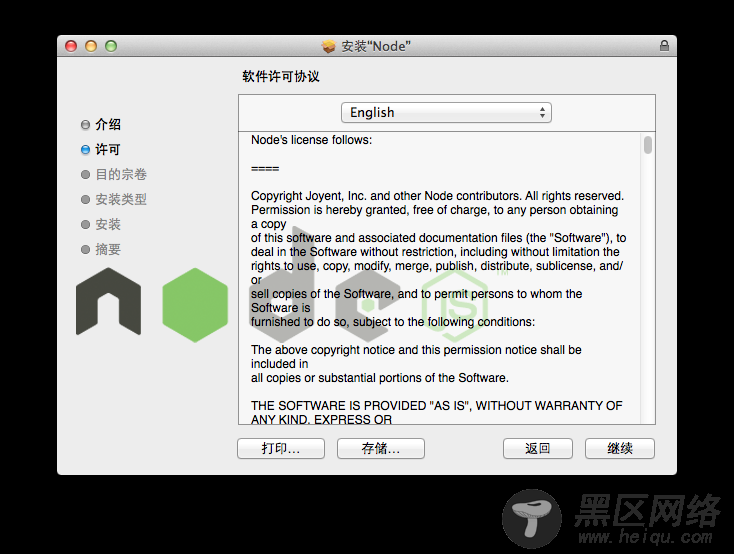Click the window title 安装"Node"
This screenshot has width=734, height=554.
click(376, 46)
